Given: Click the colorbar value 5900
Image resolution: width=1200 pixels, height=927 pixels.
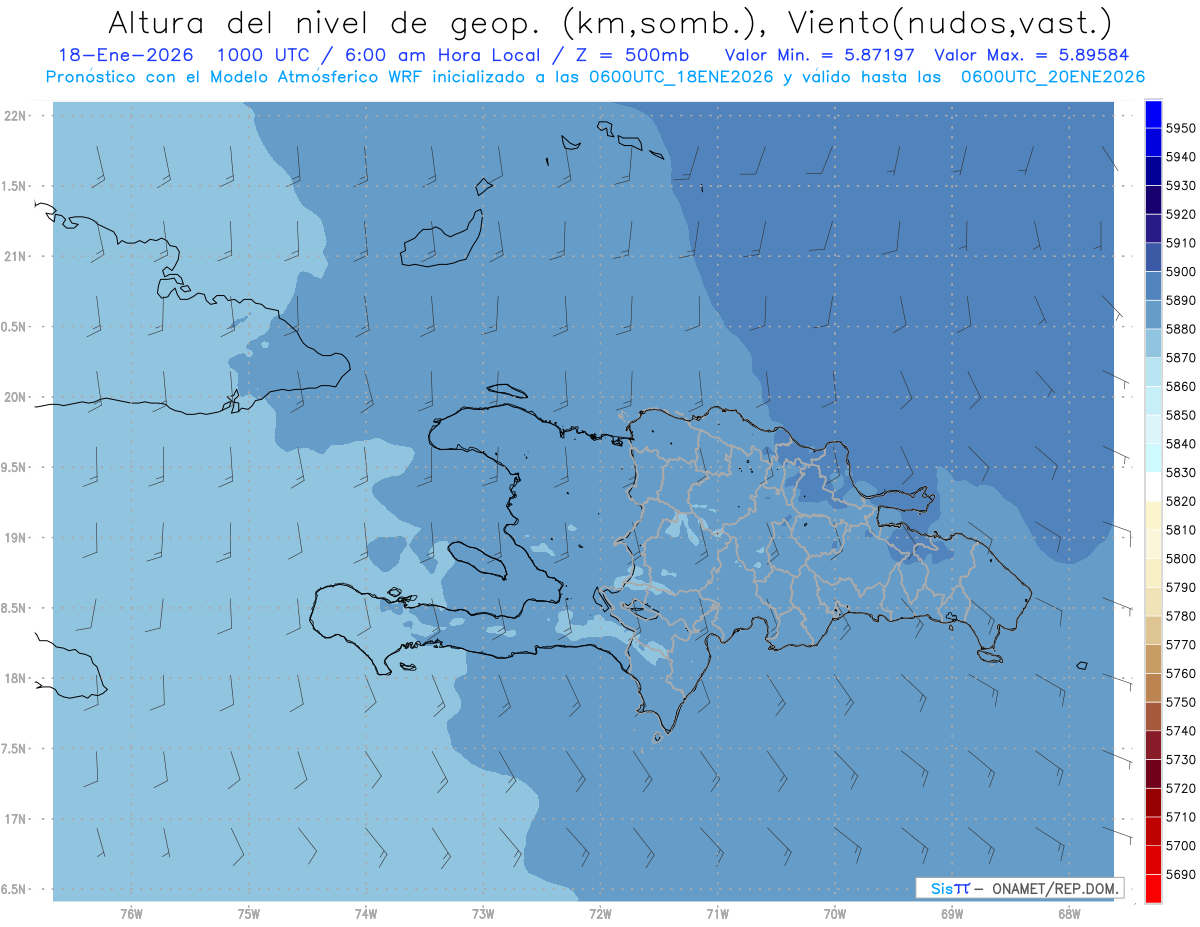Looking at the screenshot, I should tap(1180, 271).
